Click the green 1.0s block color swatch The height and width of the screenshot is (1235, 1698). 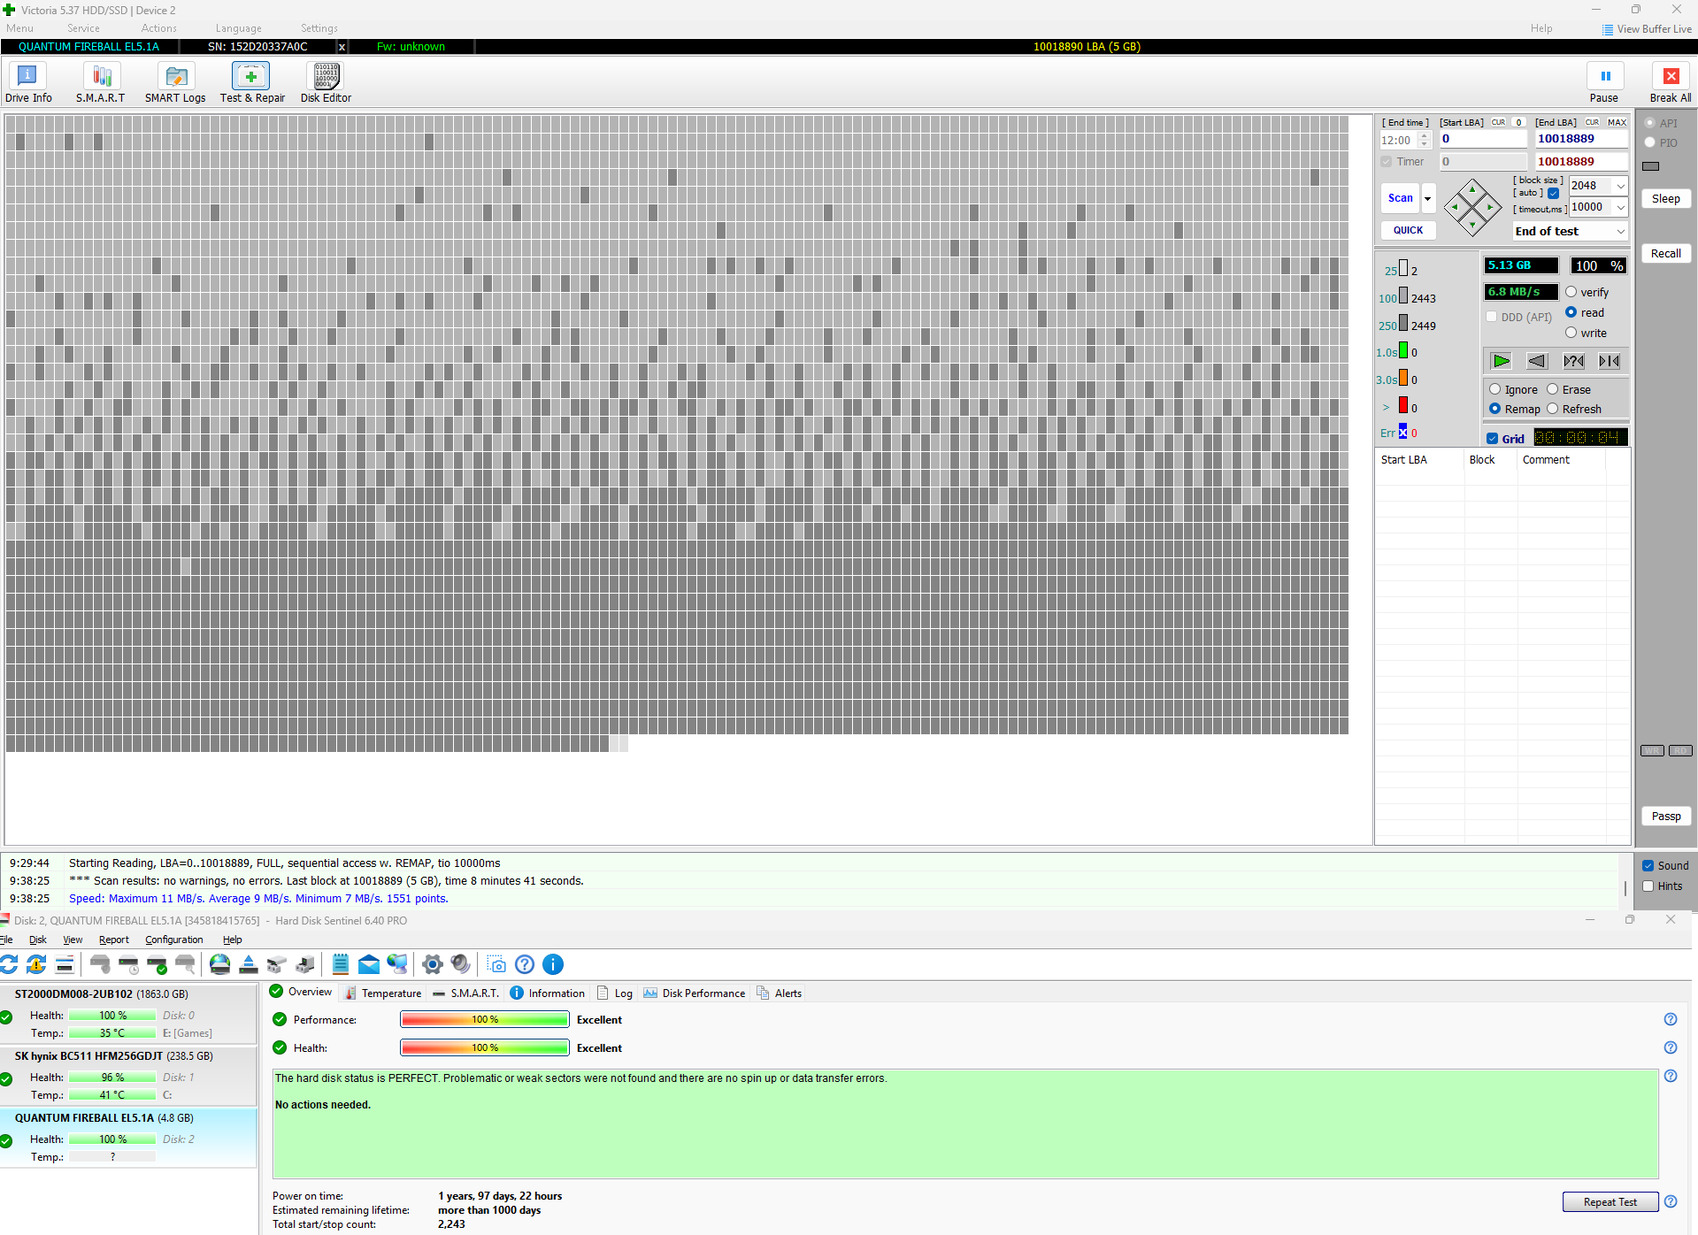coord(1403,351)
